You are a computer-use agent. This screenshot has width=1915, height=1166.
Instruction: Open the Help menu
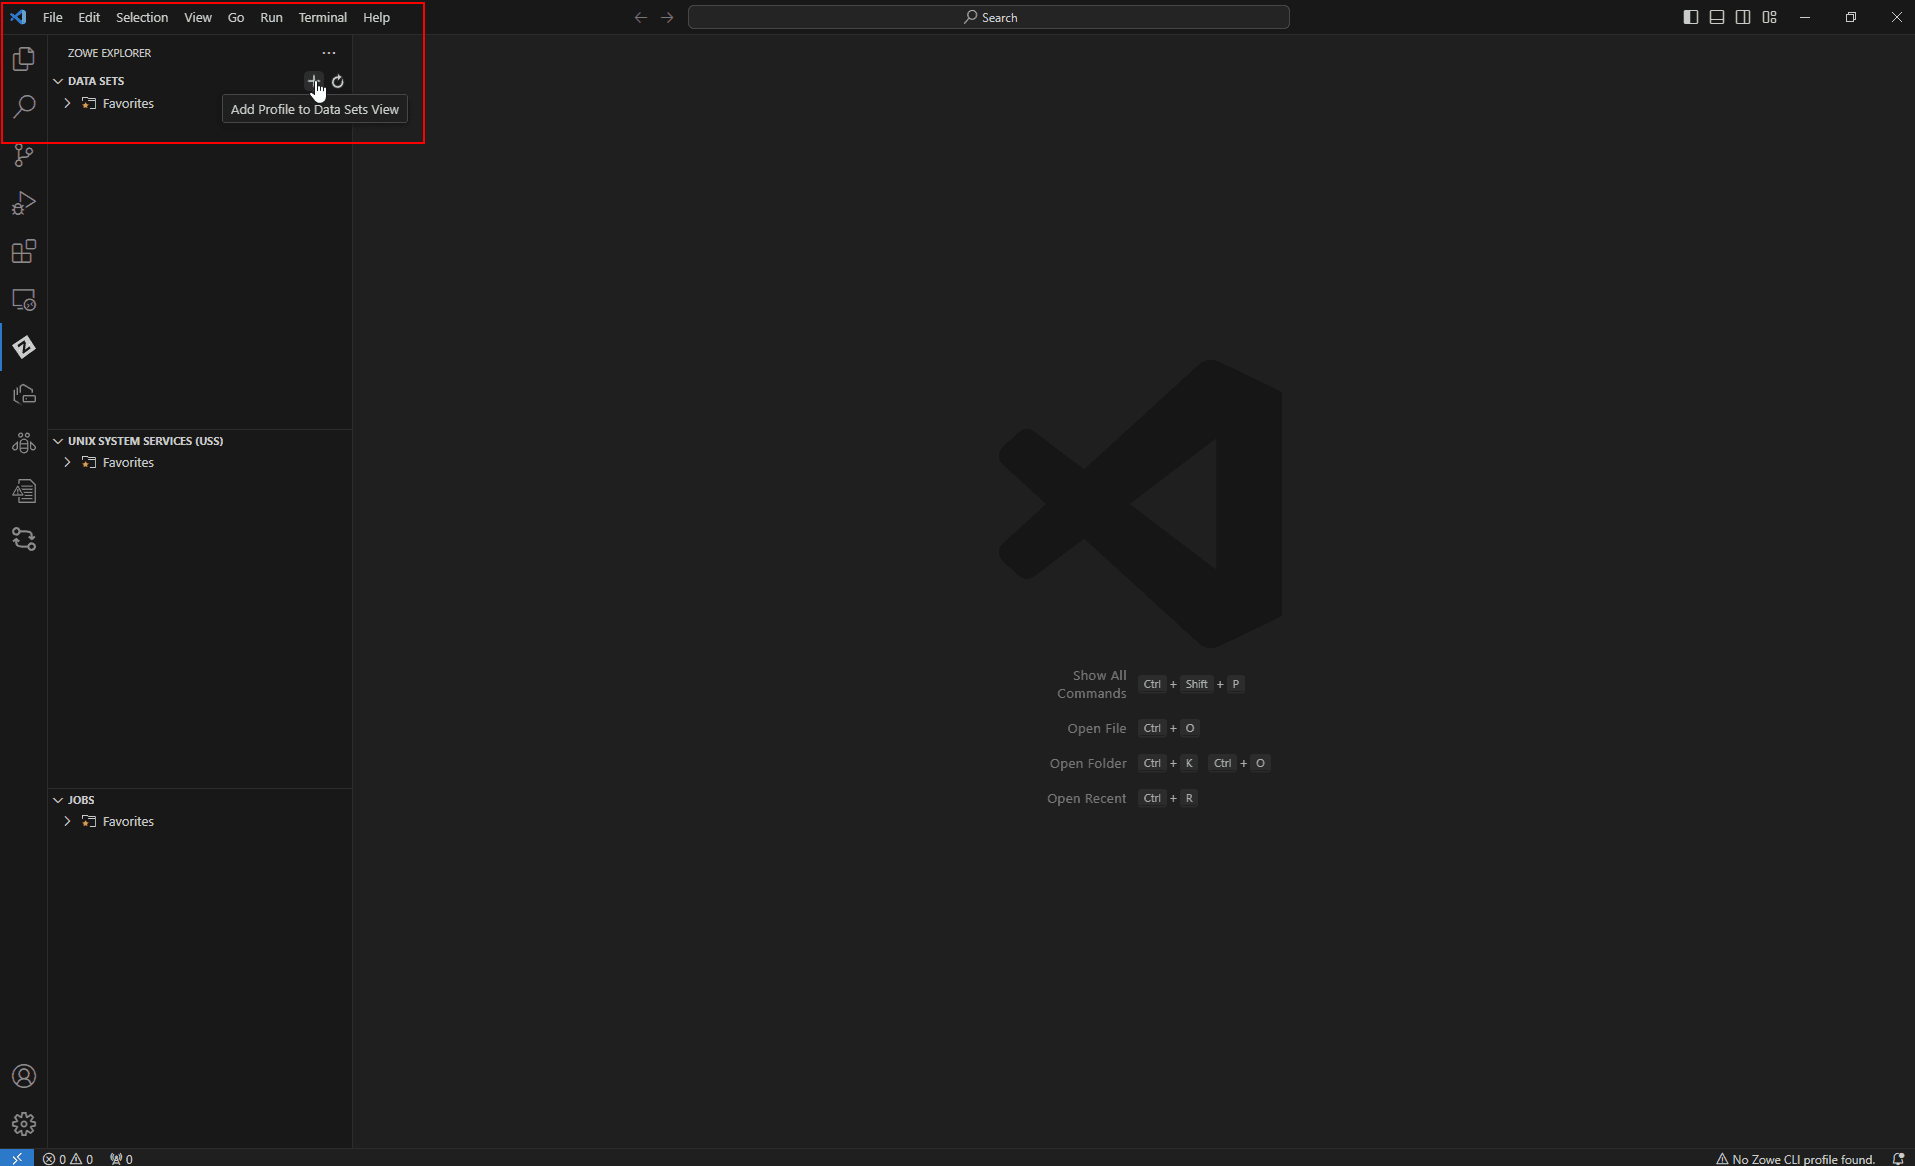pyautogui.click(x=377, y=17)
